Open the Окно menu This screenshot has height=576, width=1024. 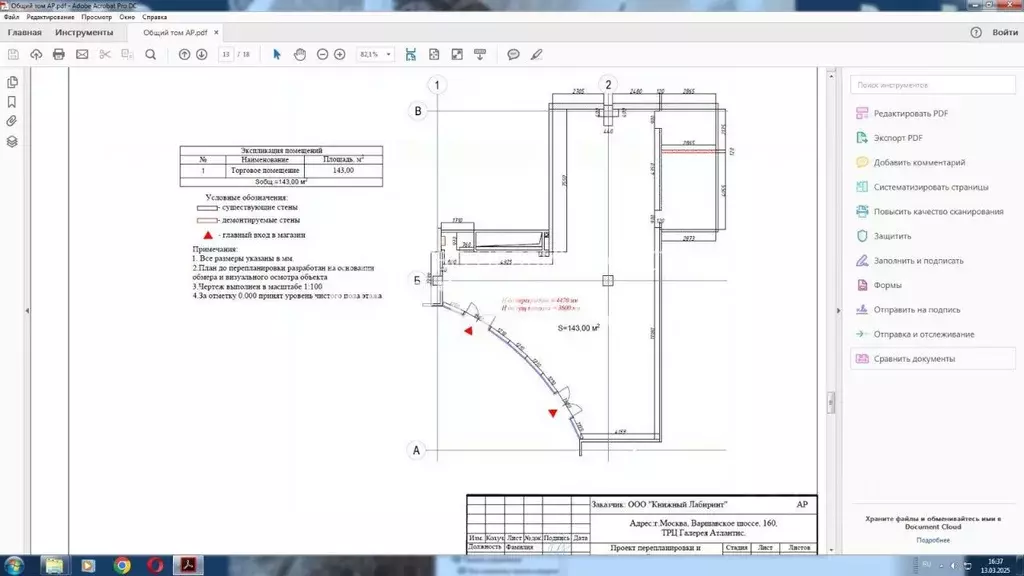click(127, 17)
